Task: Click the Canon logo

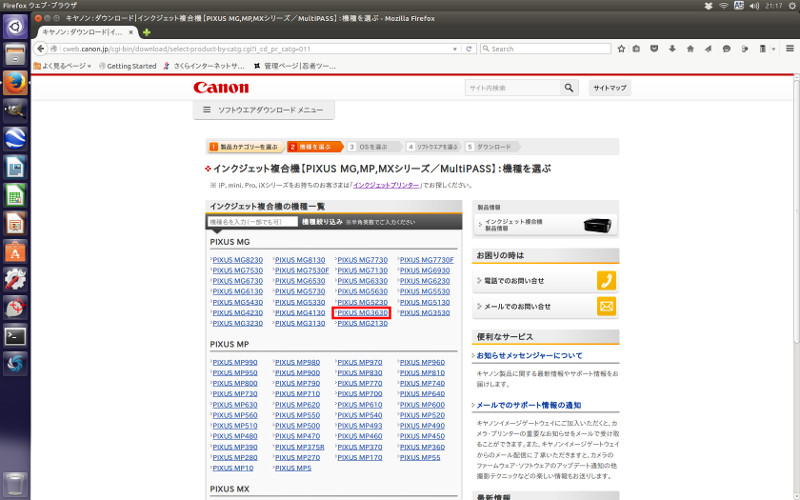Action: [221, 88]
